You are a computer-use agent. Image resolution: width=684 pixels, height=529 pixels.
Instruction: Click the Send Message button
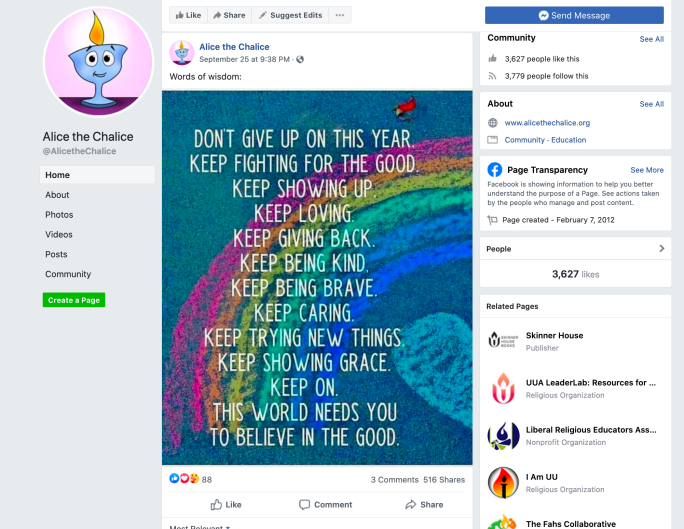(x=574, y=15)
